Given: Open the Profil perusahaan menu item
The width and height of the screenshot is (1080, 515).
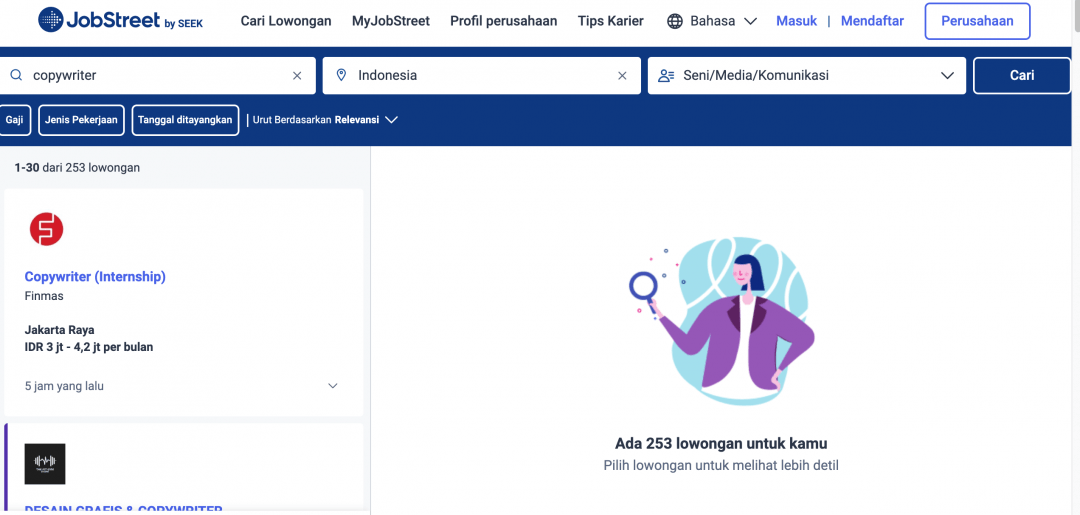Looking at the screenshot, I should pos(503,21).
